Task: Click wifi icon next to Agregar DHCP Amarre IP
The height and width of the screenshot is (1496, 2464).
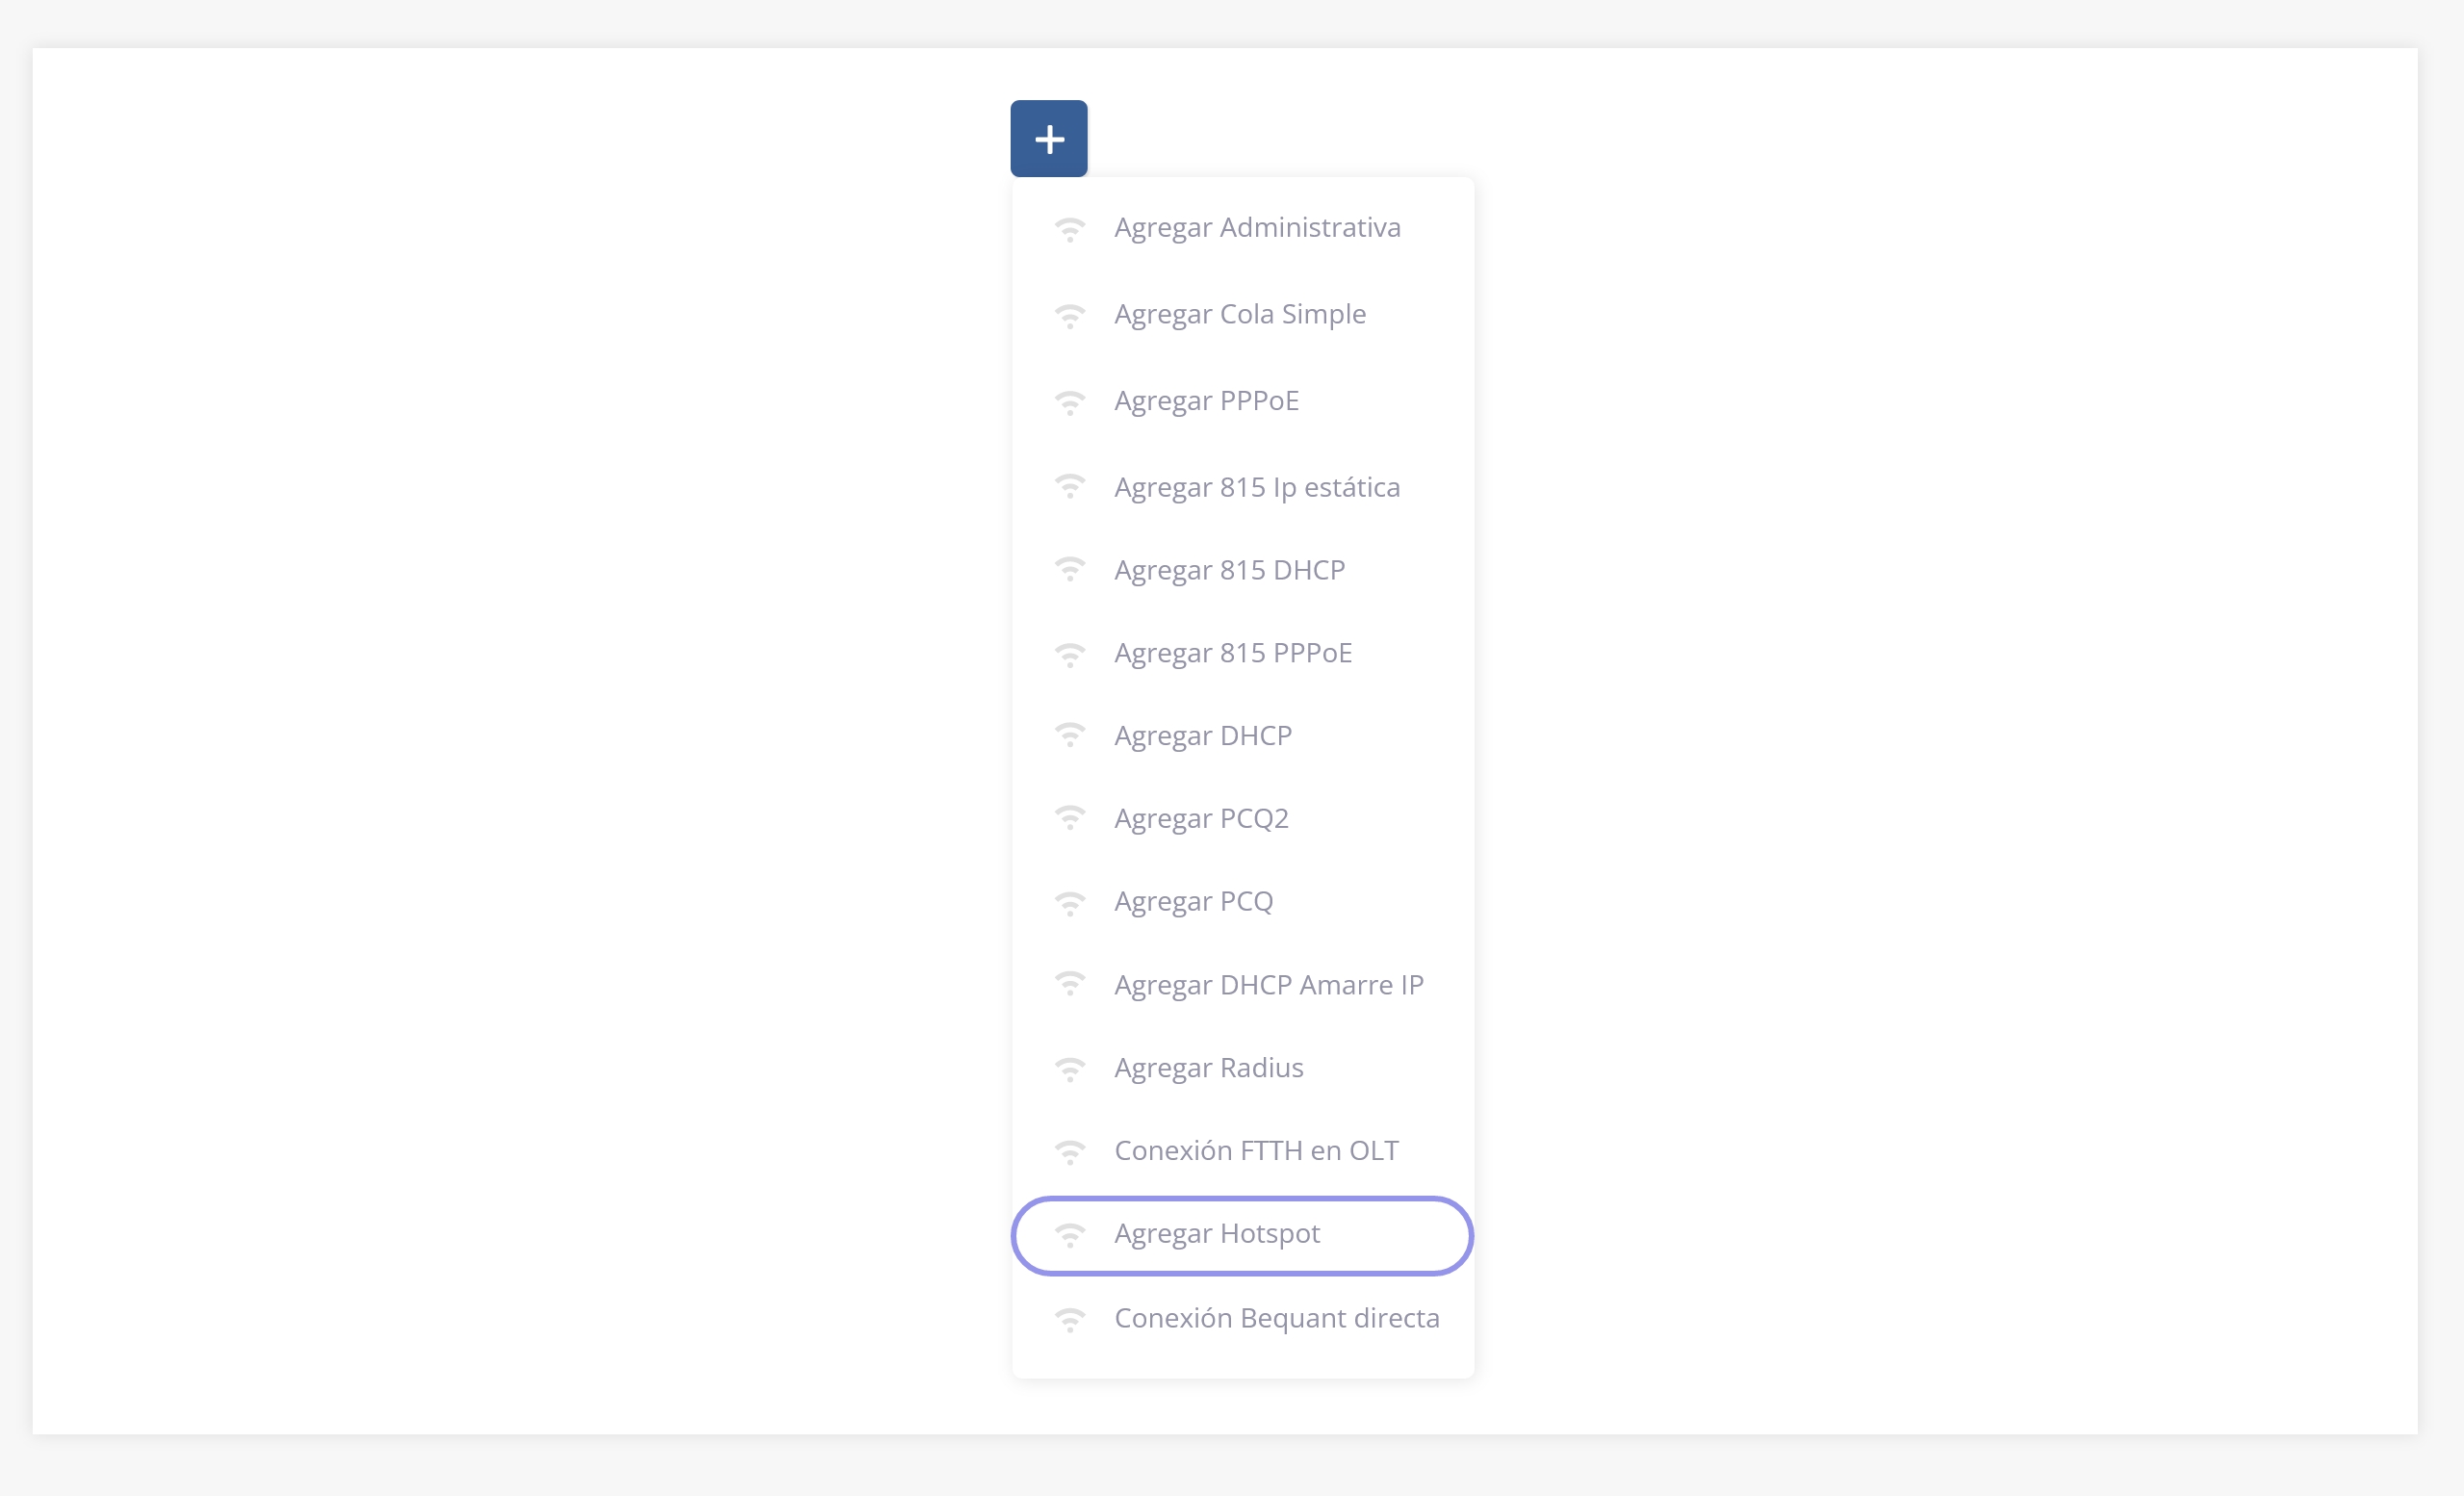Action: (1069, 985)
